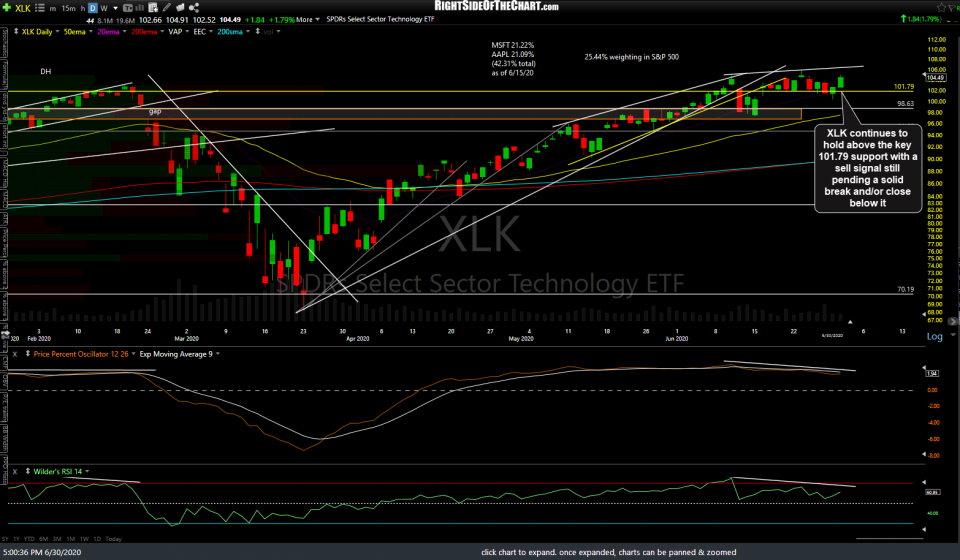Set chart range to 1Y
This screenshot has width=960, height=560.
point(16,539)
